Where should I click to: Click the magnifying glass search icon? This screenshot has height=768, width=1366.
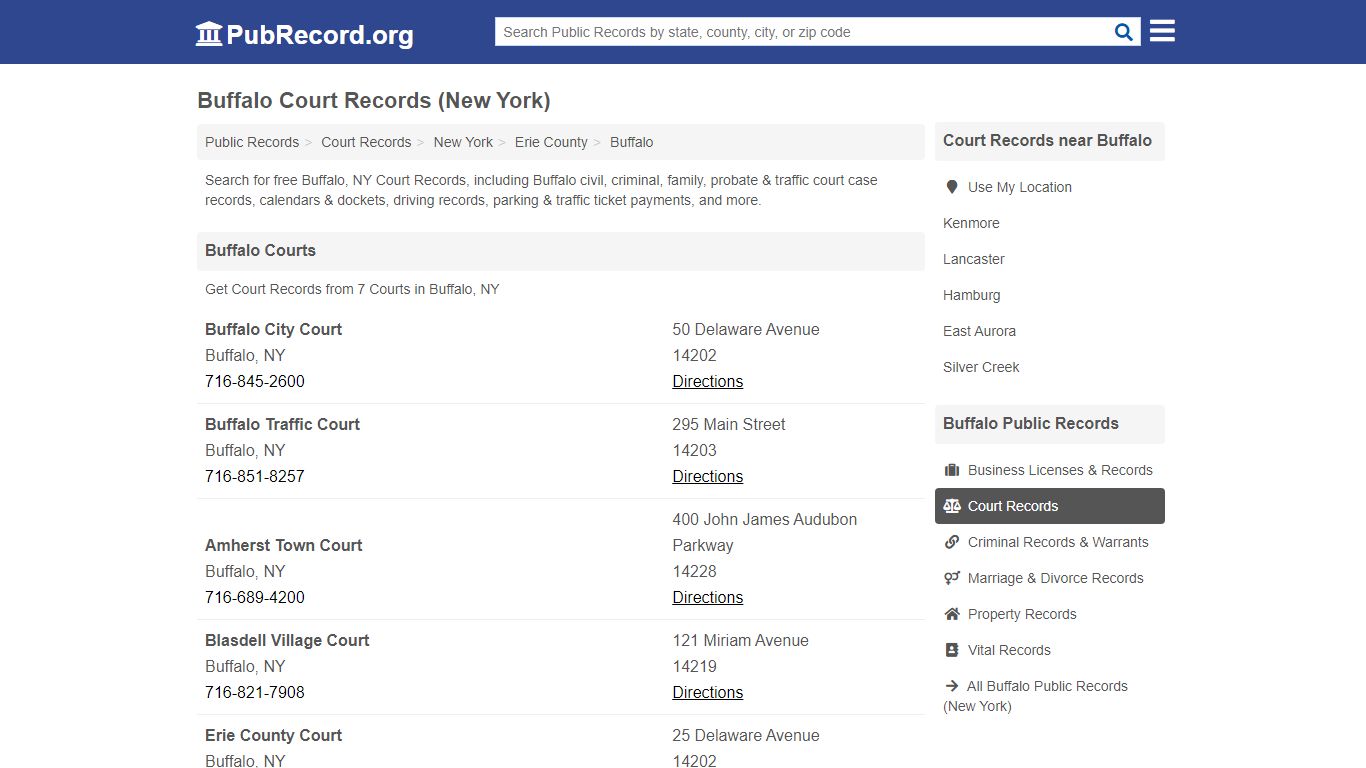click(x=1124, y=32)
